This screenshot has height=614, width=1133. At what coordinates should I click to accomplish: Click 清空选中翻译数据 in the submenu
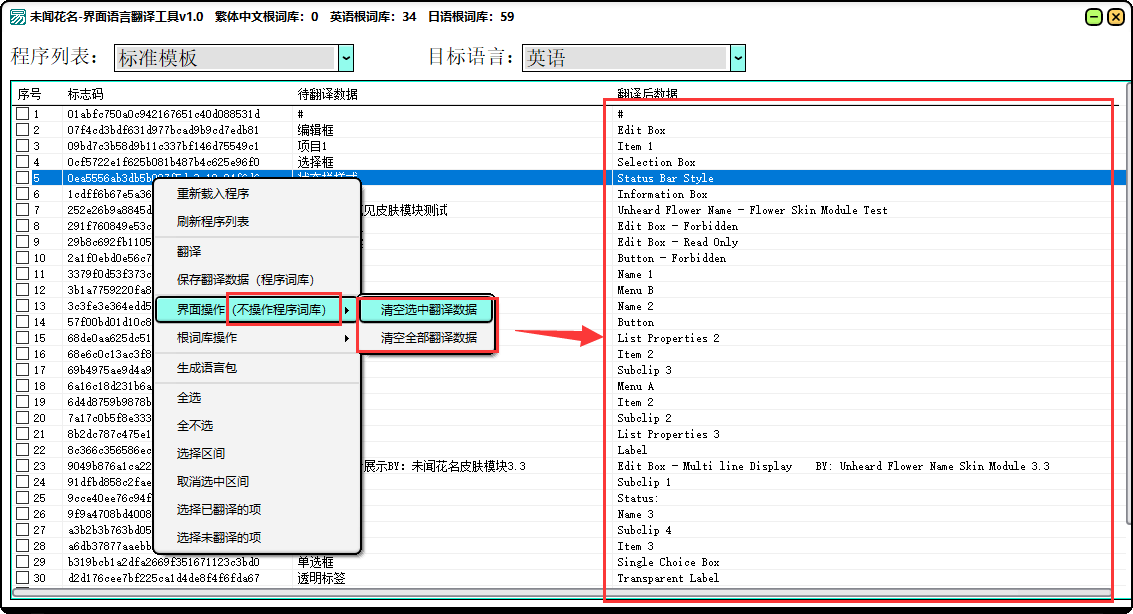[428, 310]
